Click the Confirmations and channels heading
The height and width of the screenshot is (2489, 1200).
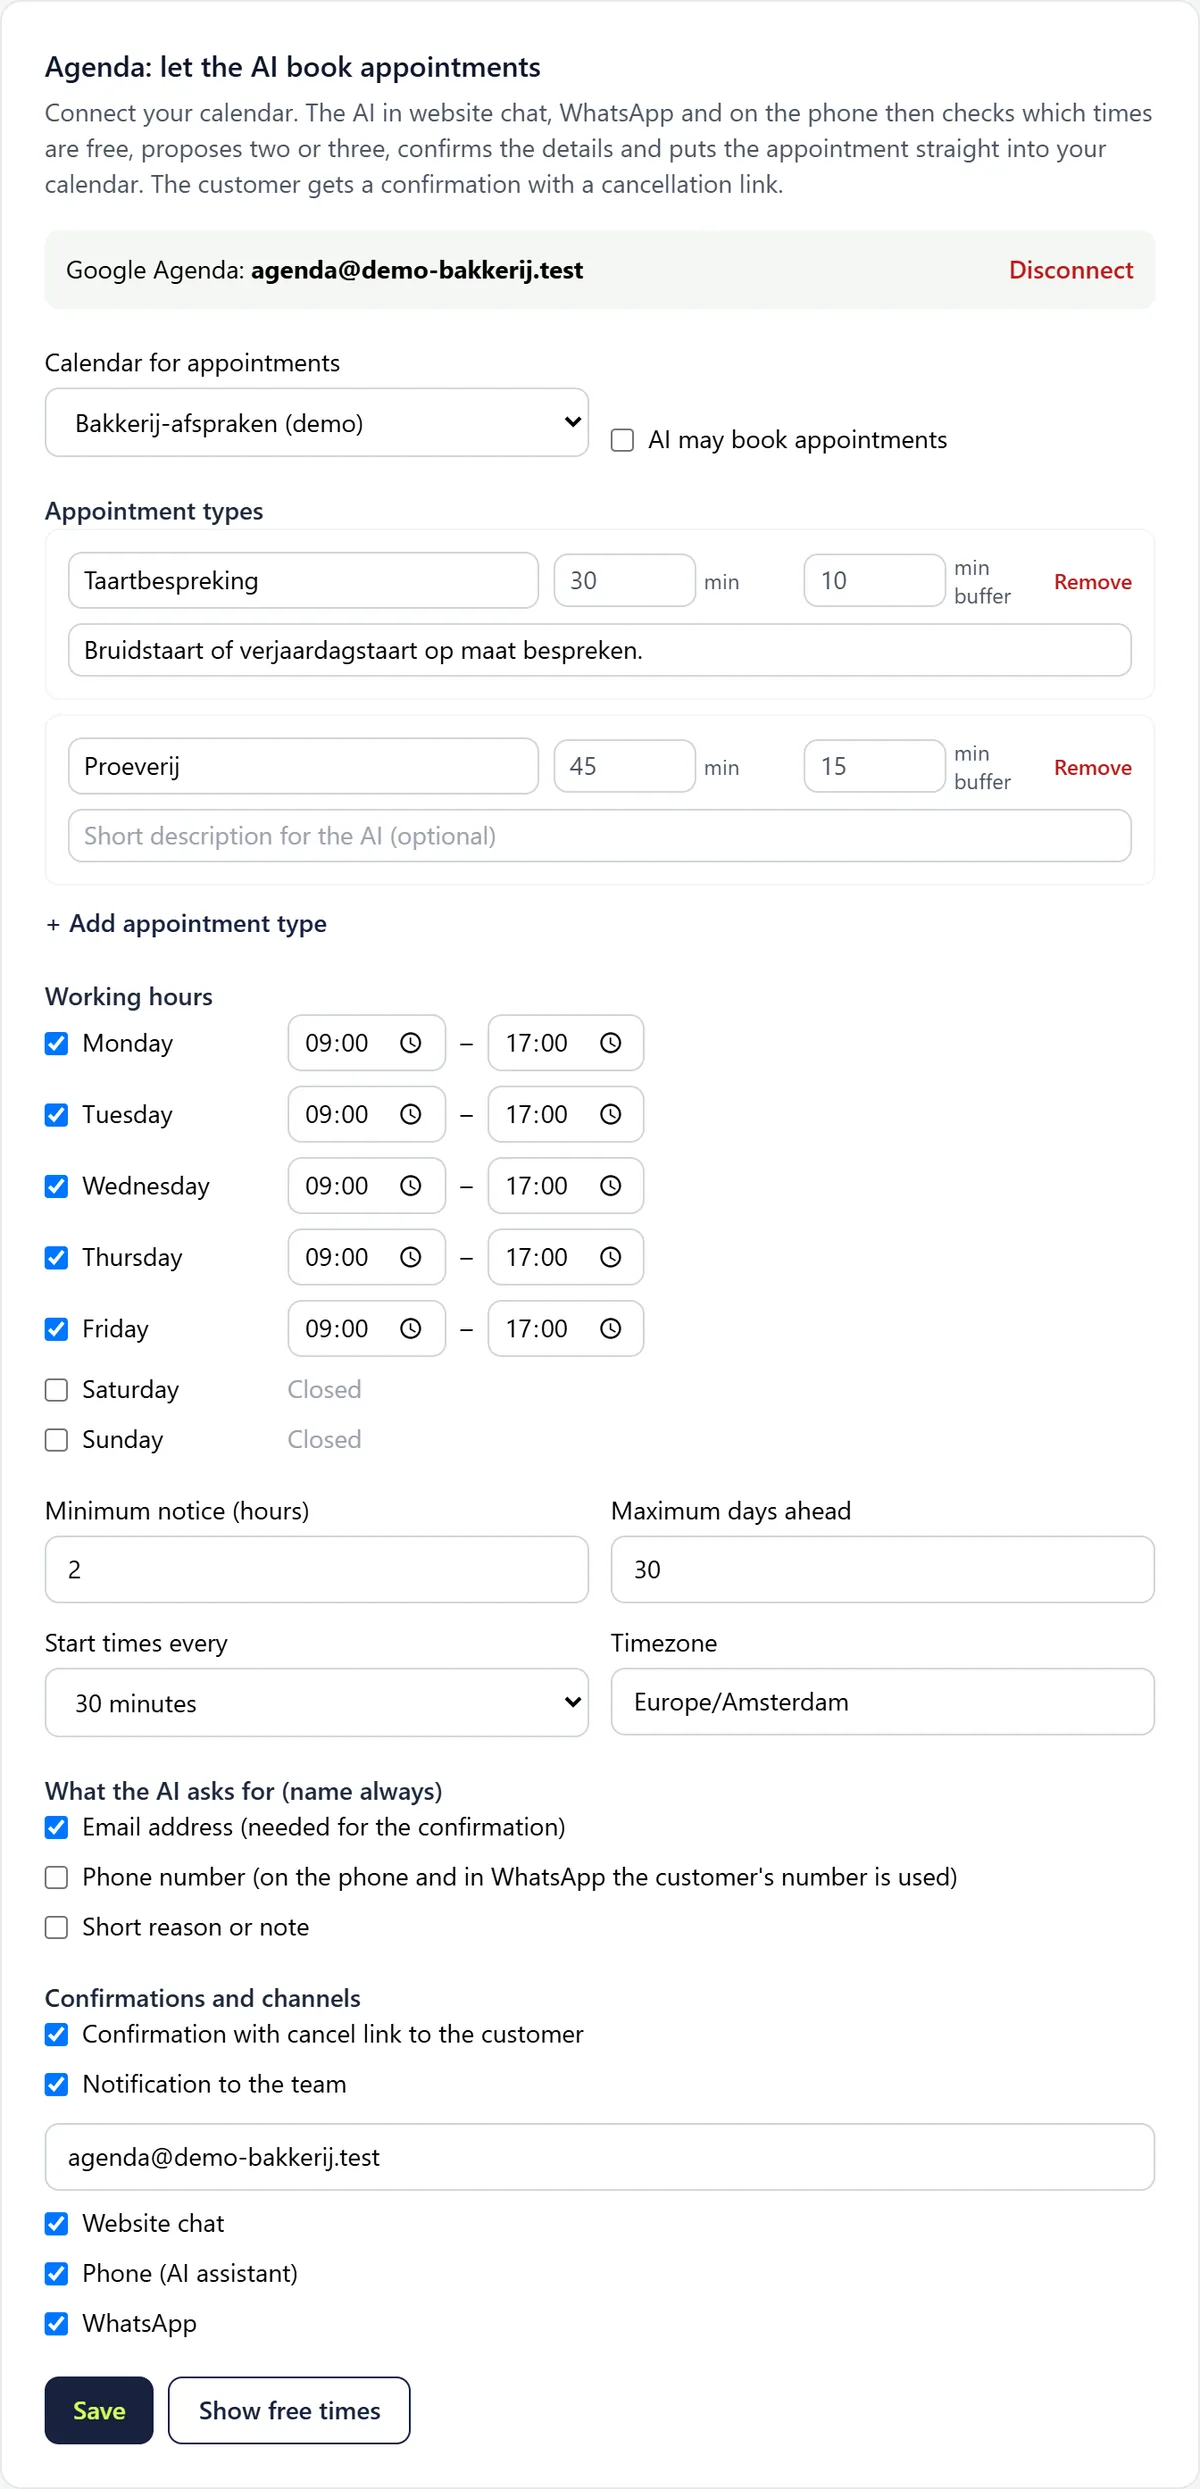[x=203, y=1998]
